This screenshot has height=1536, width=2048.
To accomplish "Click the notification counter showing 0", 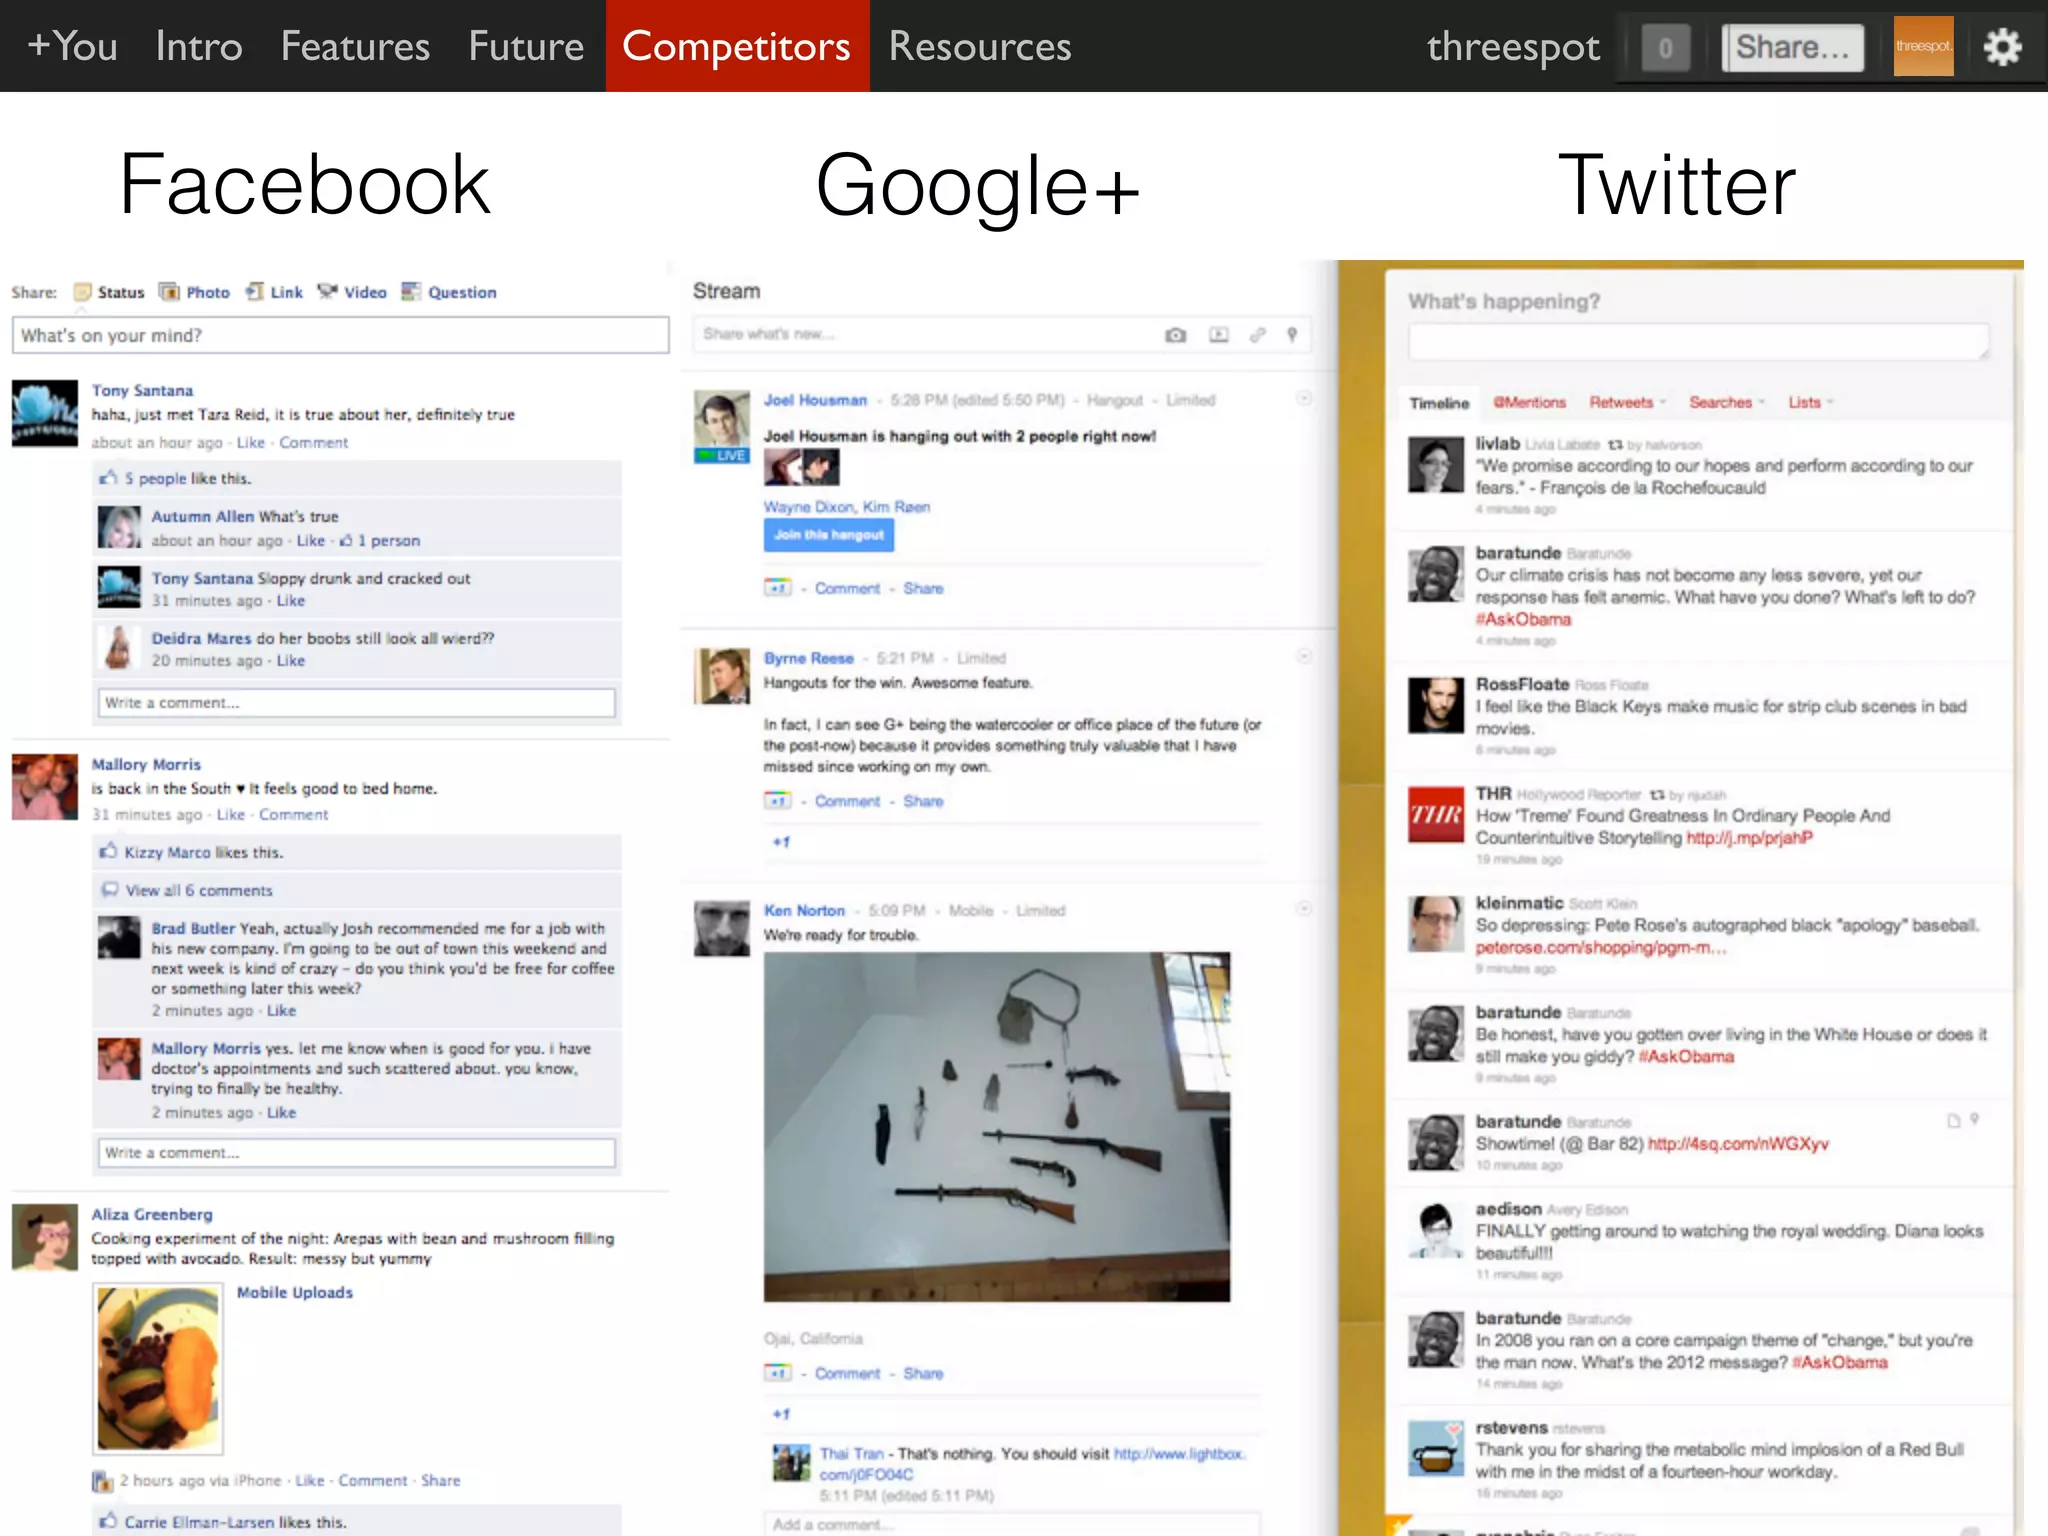I will point(1665,47).
